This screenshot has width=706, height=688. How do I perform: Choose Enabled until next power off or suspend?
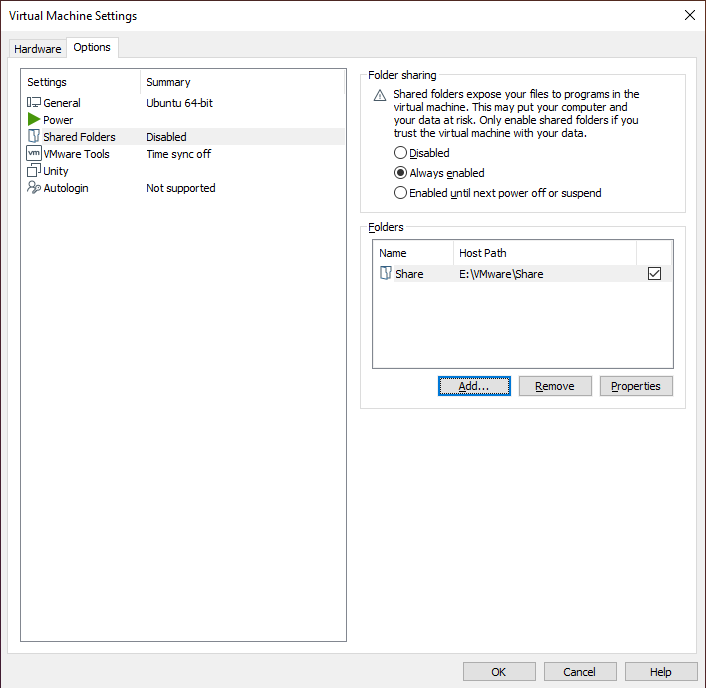pyautogui.click(x=400, y=193)
